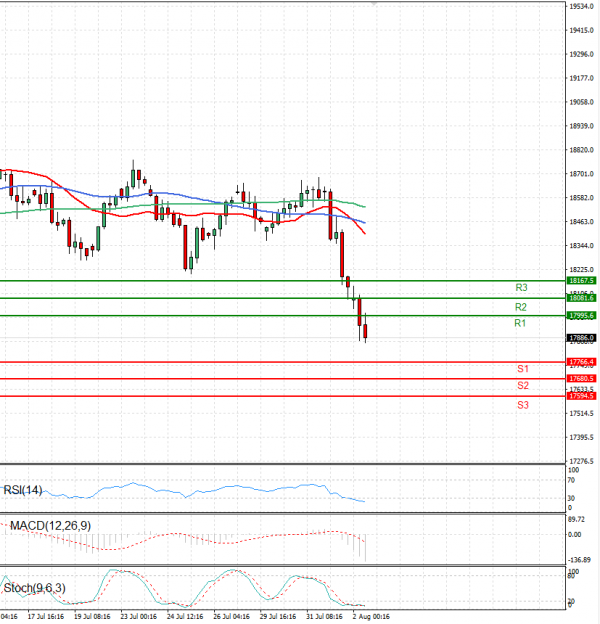
Task: Click the MACD scale value 89.72
Action: coord(577,519)
